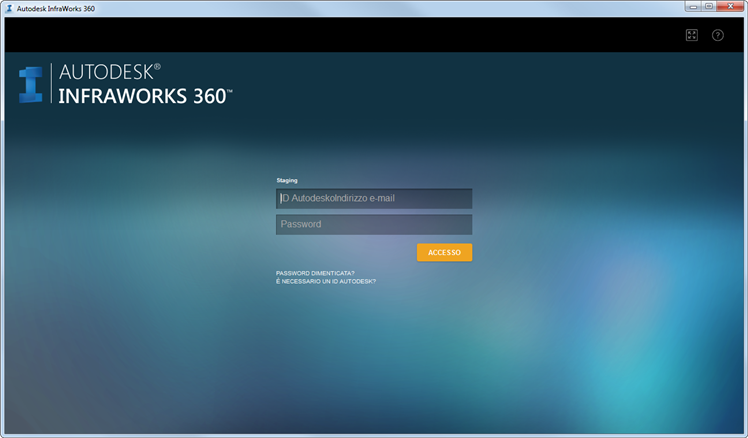This screenshot has height=438, width=748.
Task: Click the orange ACCESSO button
Action: pos(444,252)
